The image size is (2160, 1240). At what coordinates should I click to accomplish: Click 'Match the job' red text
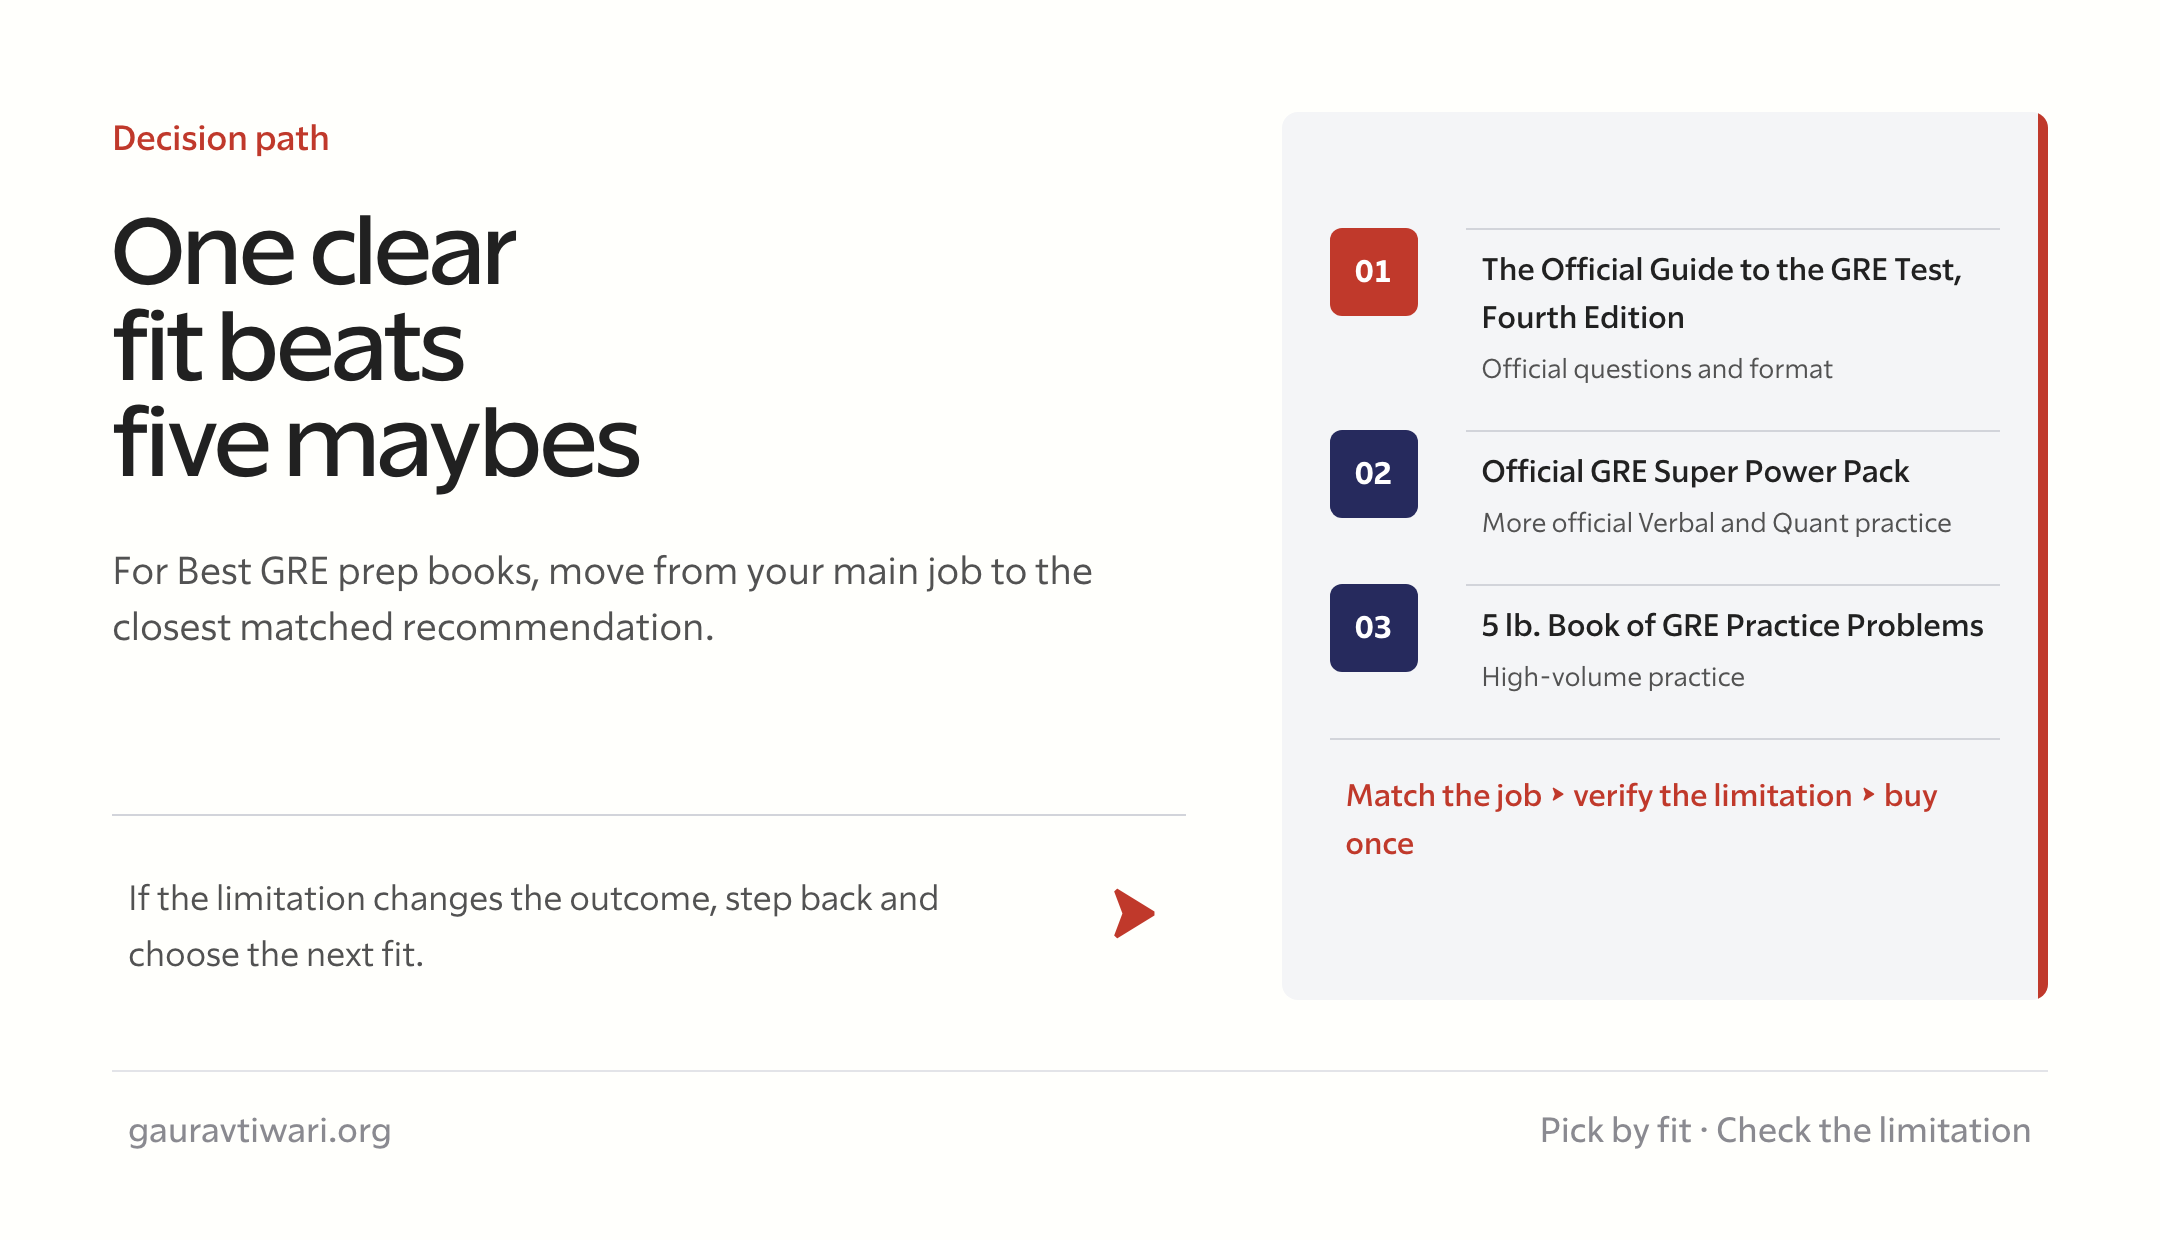pos(1443,796)
